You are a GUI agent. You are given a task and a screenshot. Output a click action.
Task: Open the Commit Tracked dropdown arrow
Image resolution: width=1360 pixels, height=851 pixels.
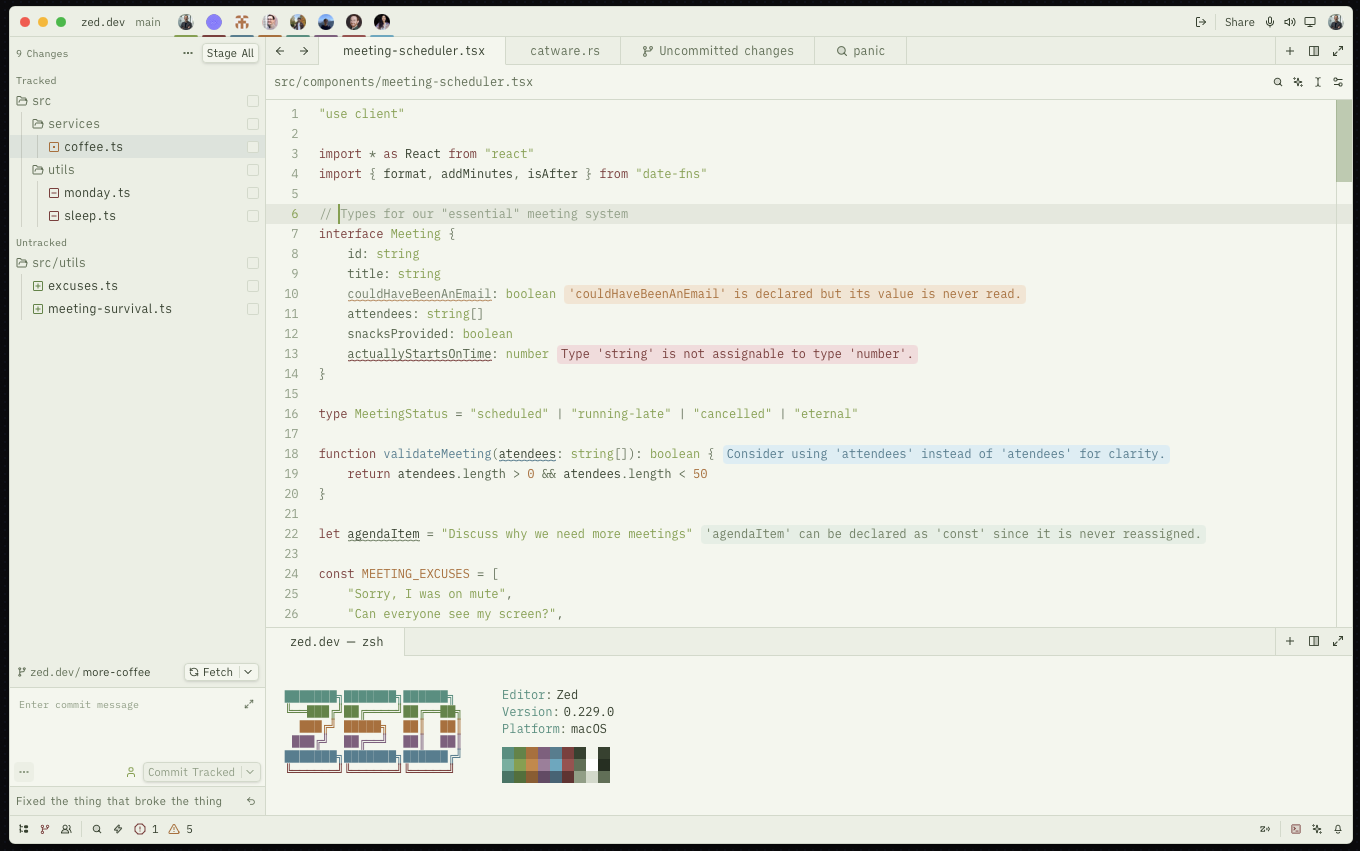[x=250, y=772]
